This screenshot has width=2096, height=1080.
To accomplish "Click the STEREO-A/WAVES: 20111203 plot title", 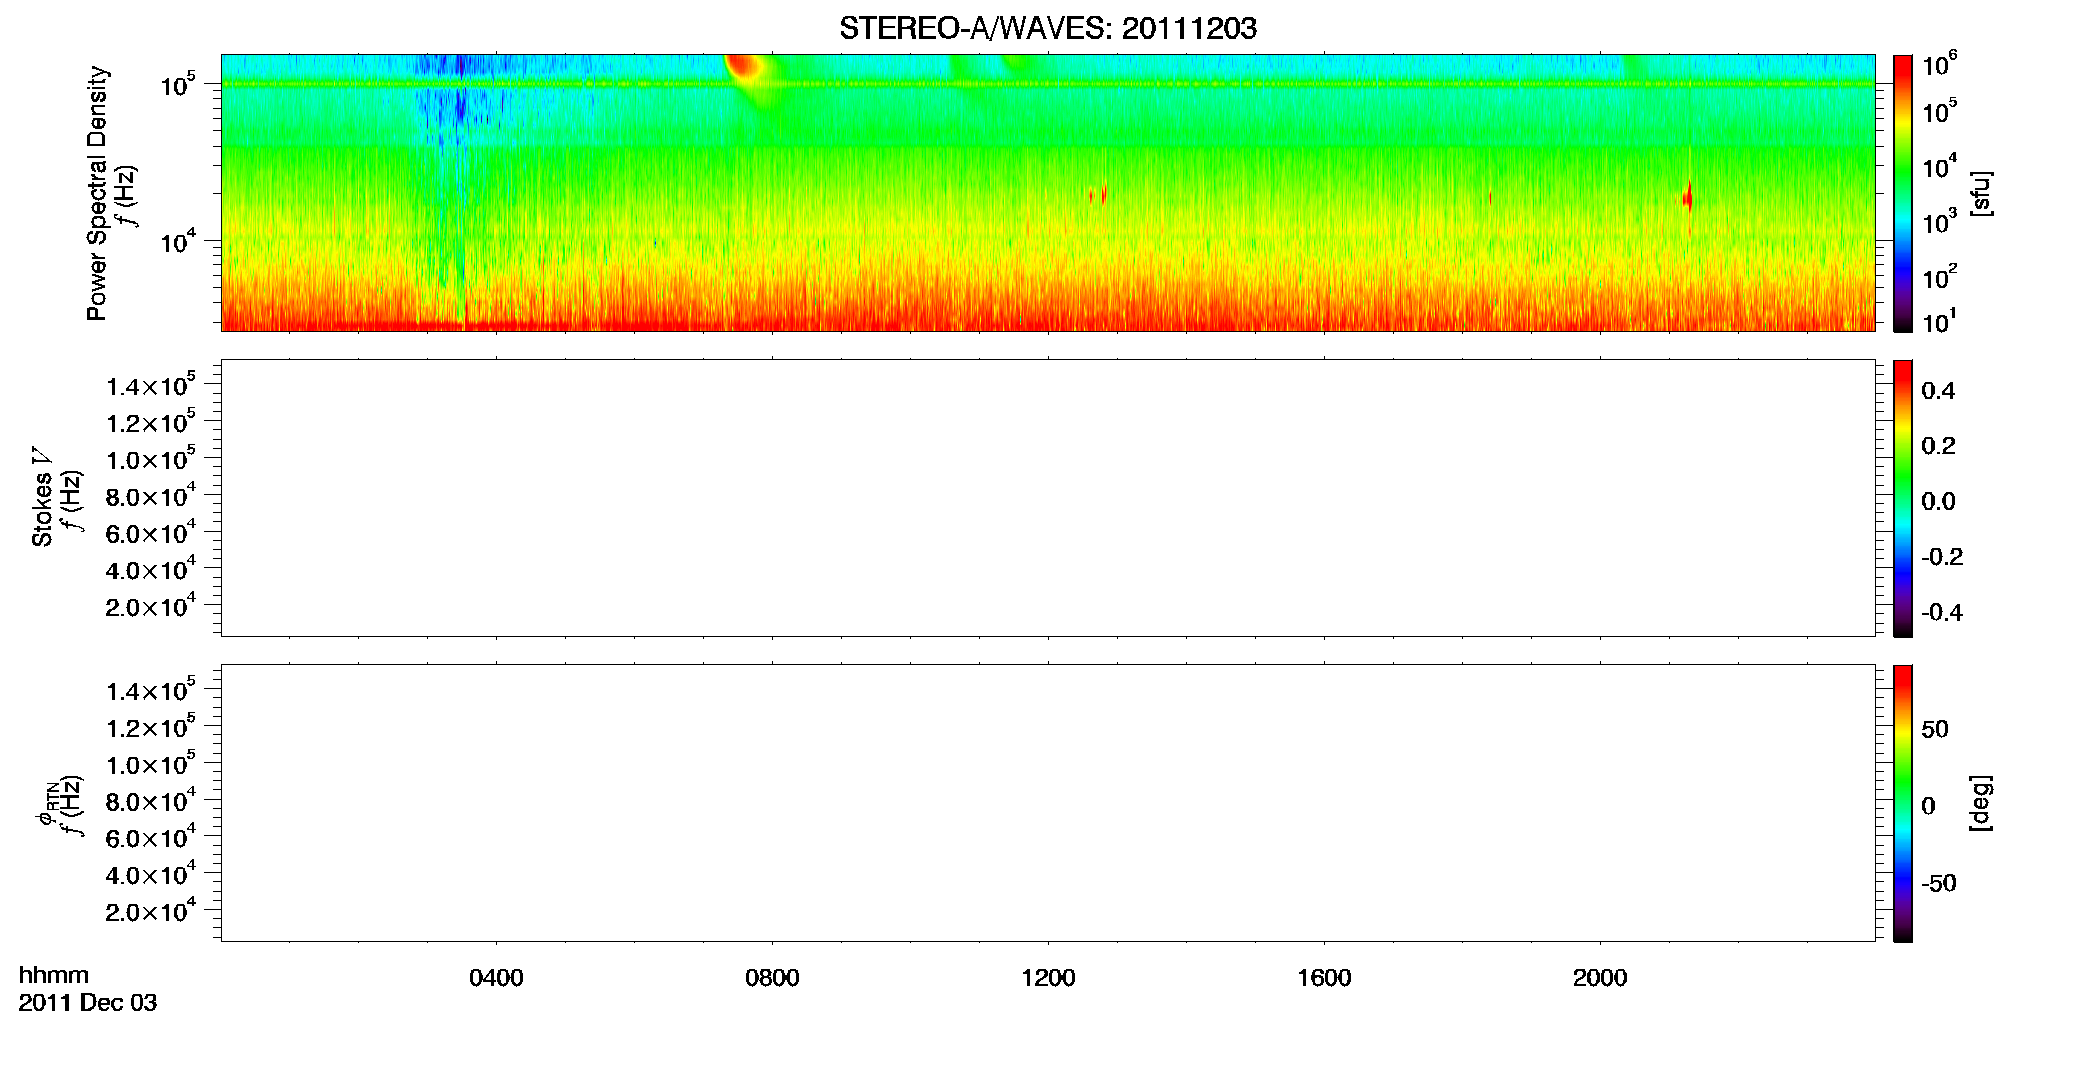I will [1048, 28].
